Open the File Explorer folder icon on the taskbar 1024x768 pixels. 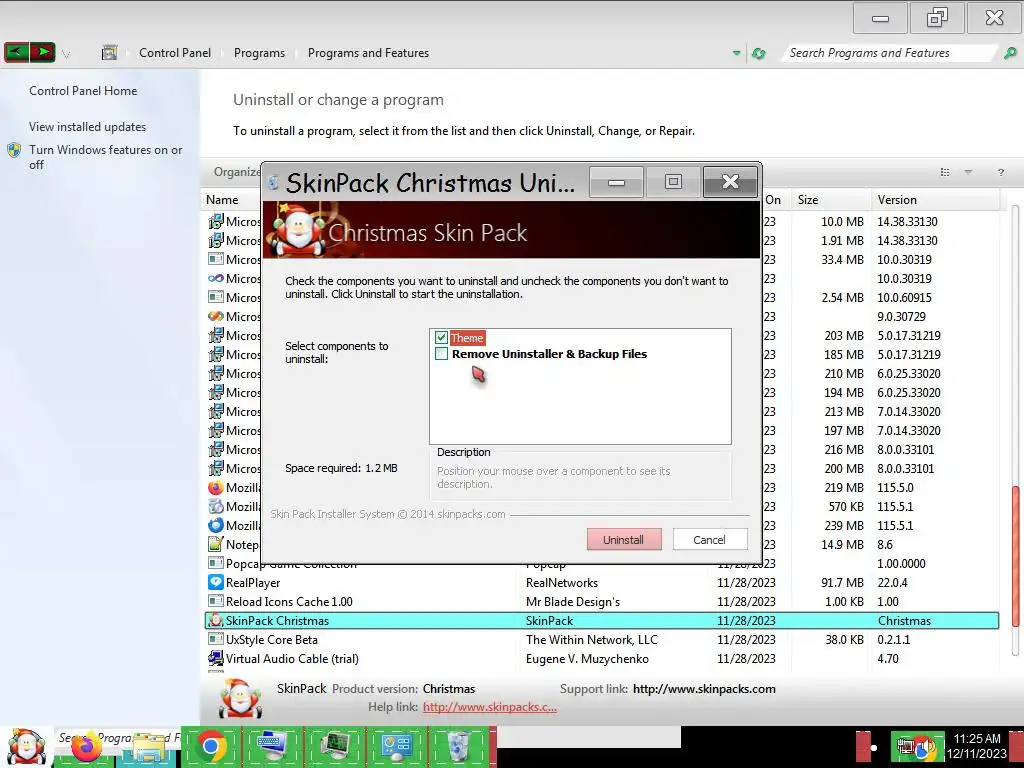point(149,748)
